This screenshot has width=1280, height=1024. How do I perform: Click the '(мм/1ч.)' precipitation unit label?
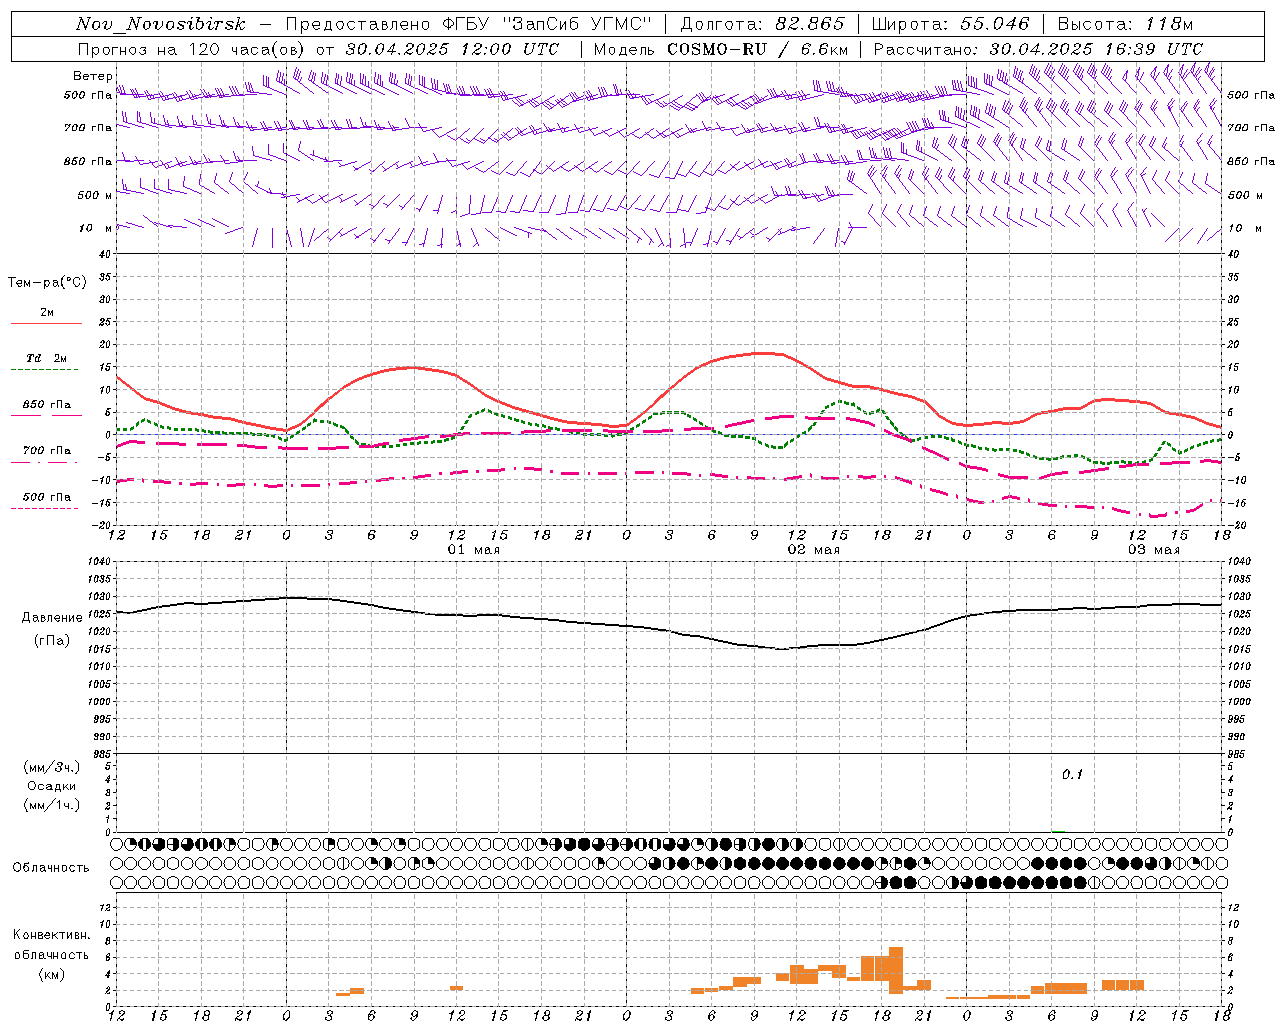coord(52,805)
